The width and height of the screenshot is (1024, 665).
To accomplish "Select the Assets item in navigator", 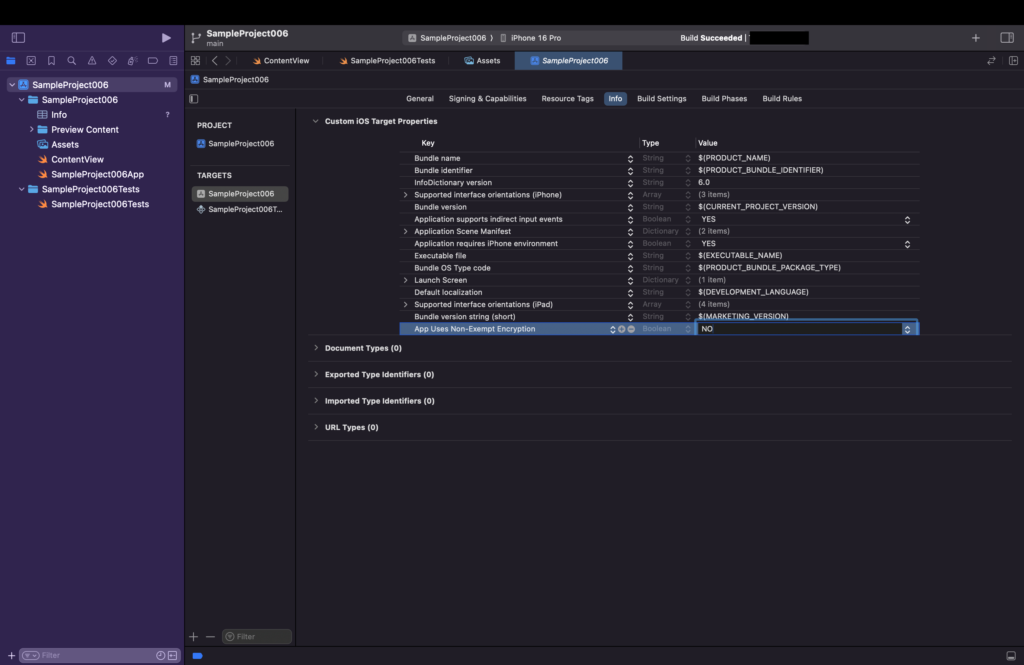I will click(65, 144).
